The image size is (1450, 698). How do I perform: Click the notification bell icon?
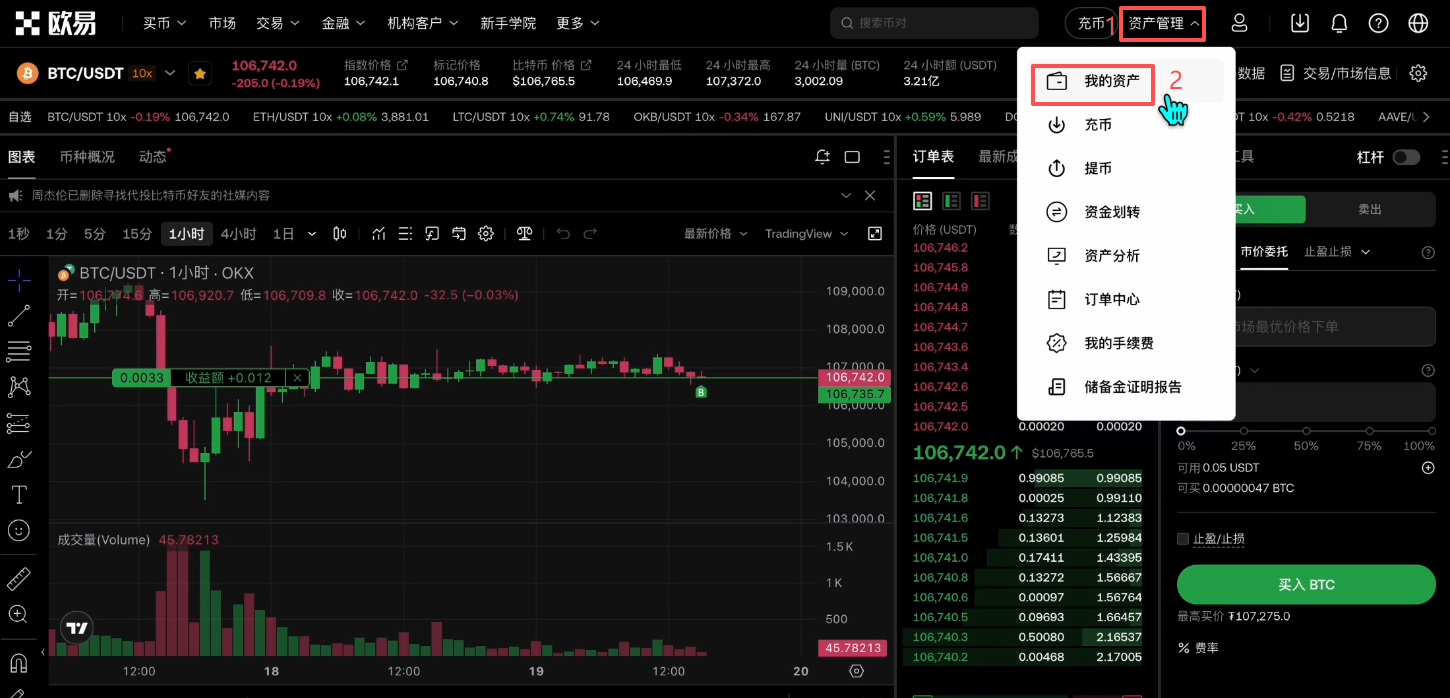coord(1339,23)
